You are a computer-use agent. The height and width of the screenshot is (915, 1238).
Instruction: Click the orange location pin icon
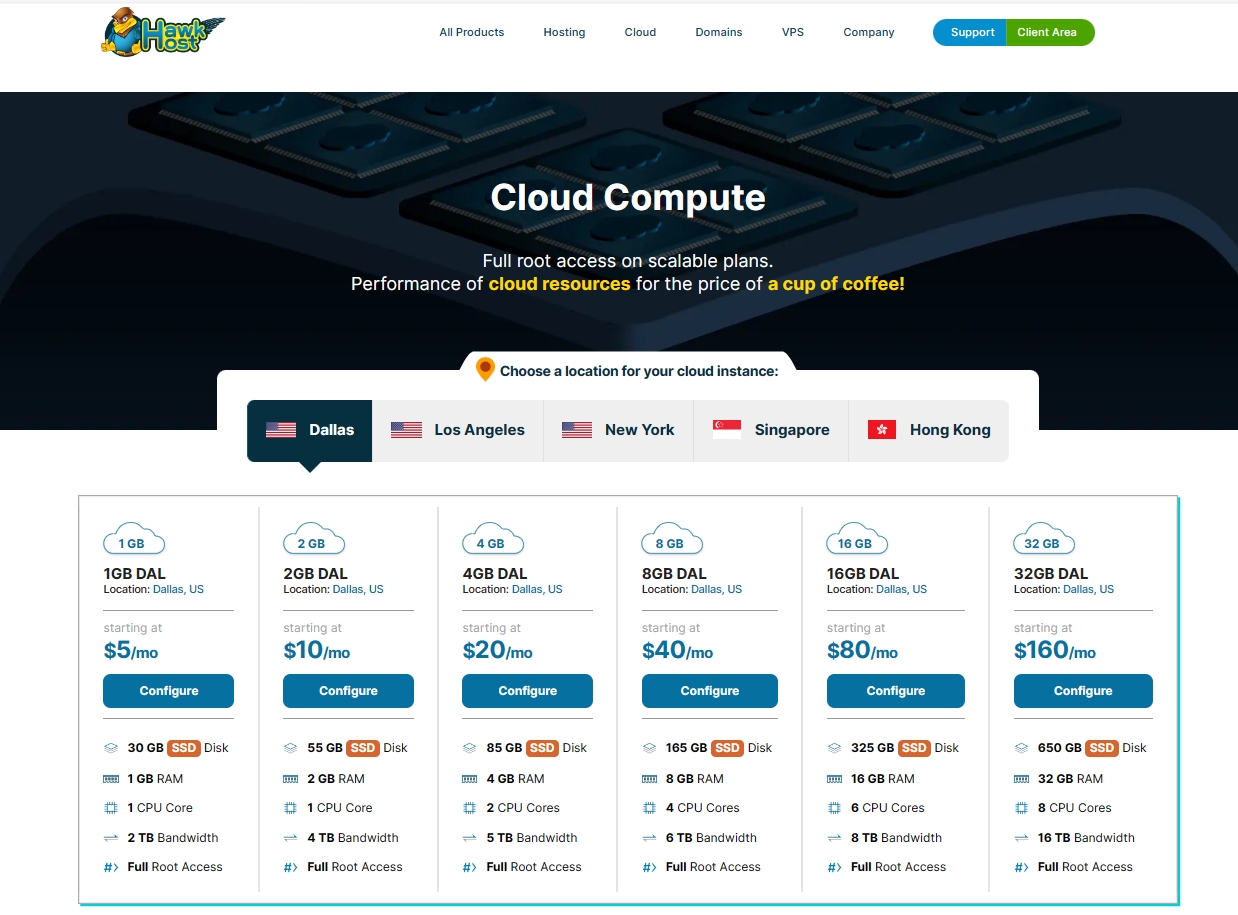point(485,369)
